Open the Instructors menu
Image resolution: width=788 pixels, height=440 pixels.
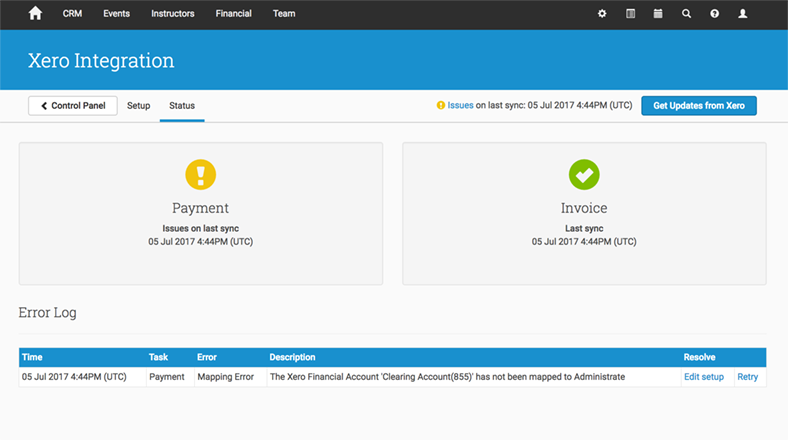[173, 14]
